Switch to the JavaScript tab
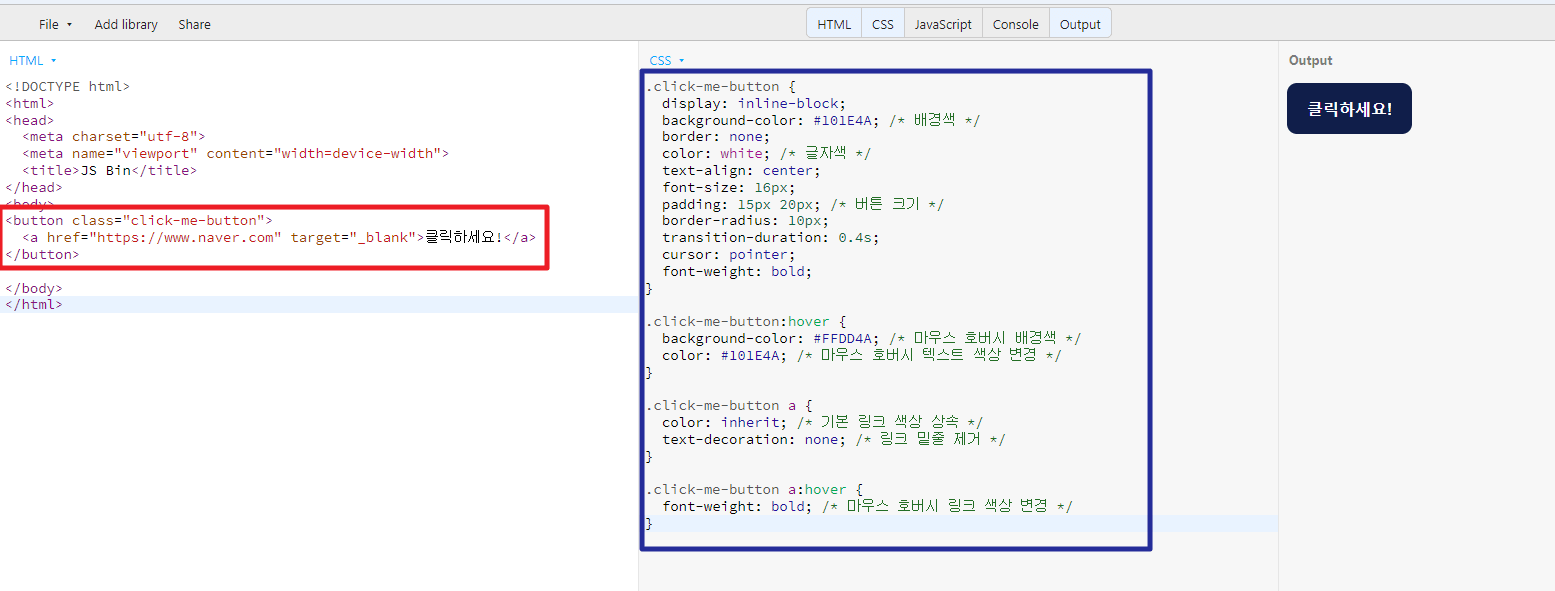 pos(942,22)
